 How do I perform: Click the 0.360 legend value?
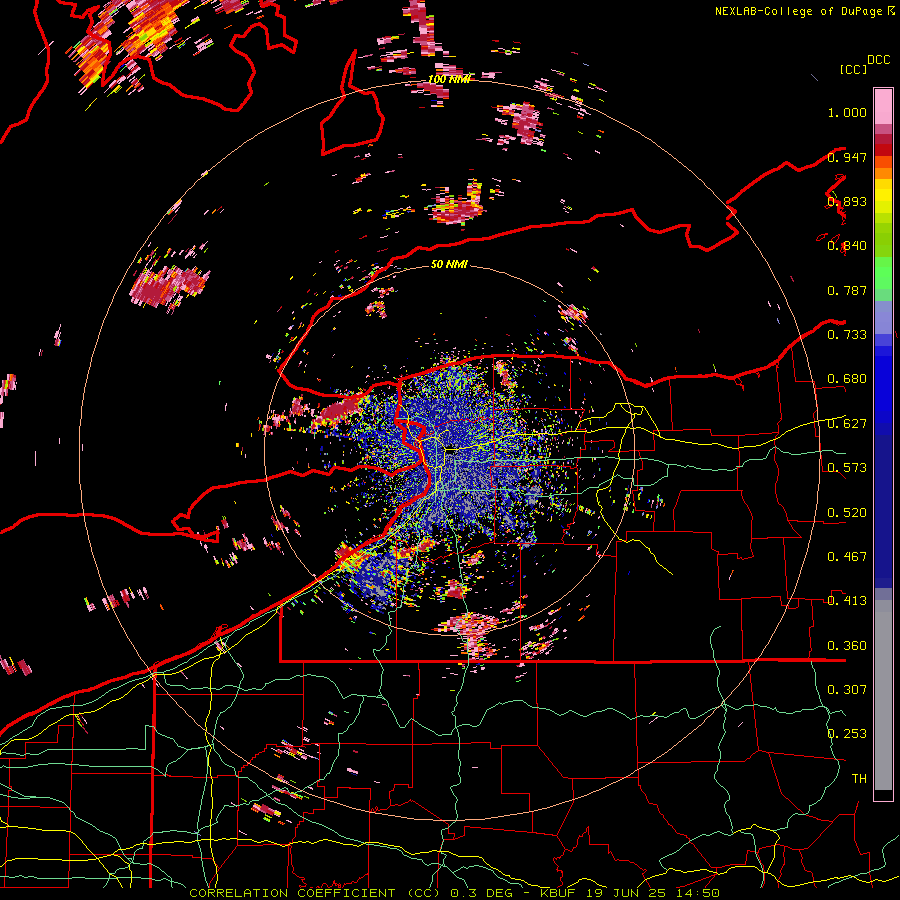point(847,646)
